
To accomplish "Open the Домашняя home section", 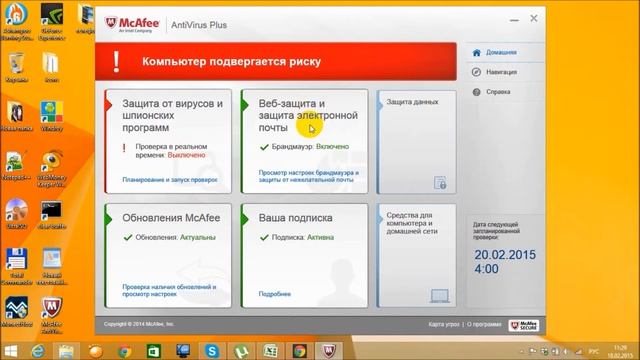I will 501,52.
